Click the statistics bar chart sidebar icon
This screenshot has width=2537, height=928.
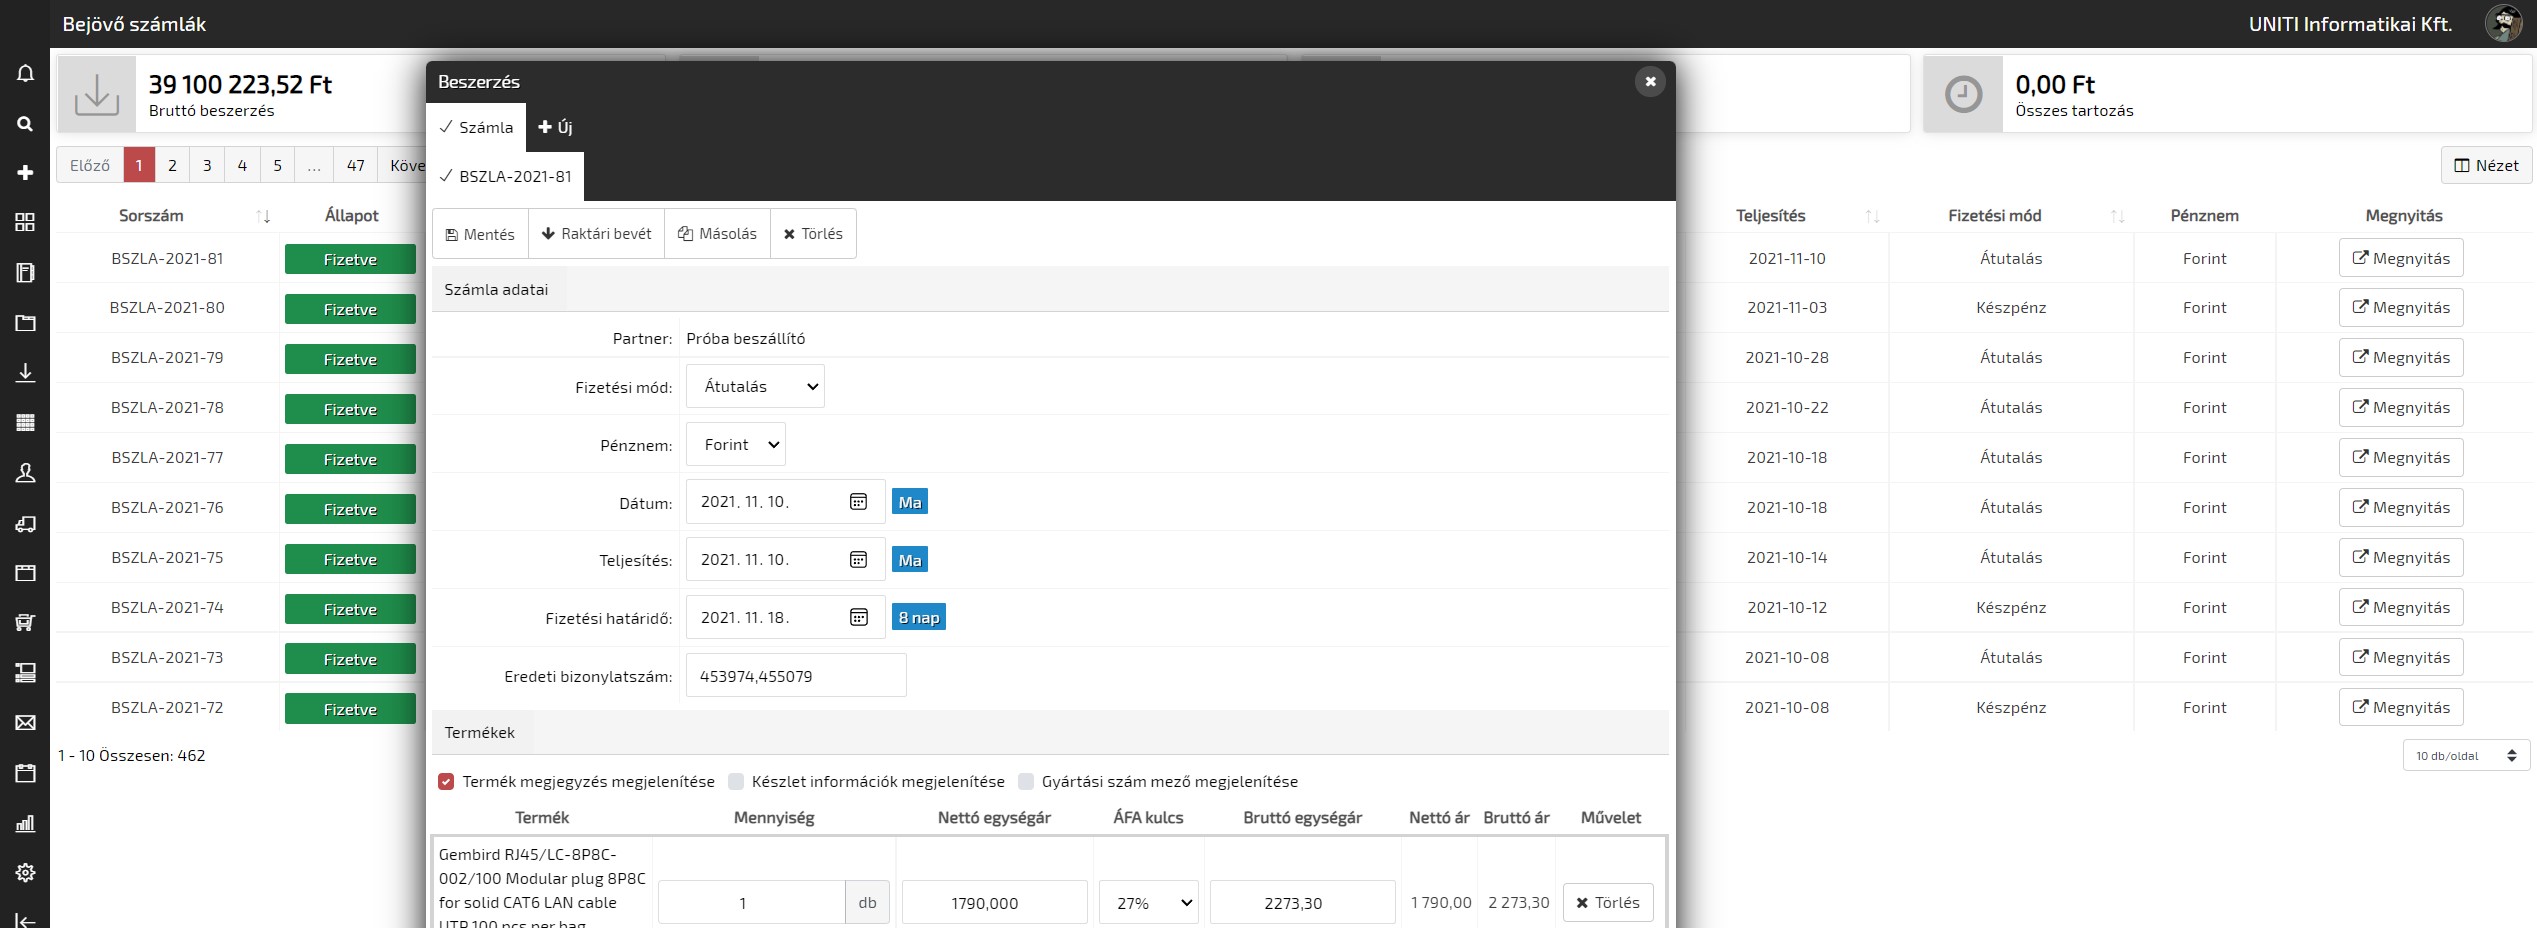(25, 823)
